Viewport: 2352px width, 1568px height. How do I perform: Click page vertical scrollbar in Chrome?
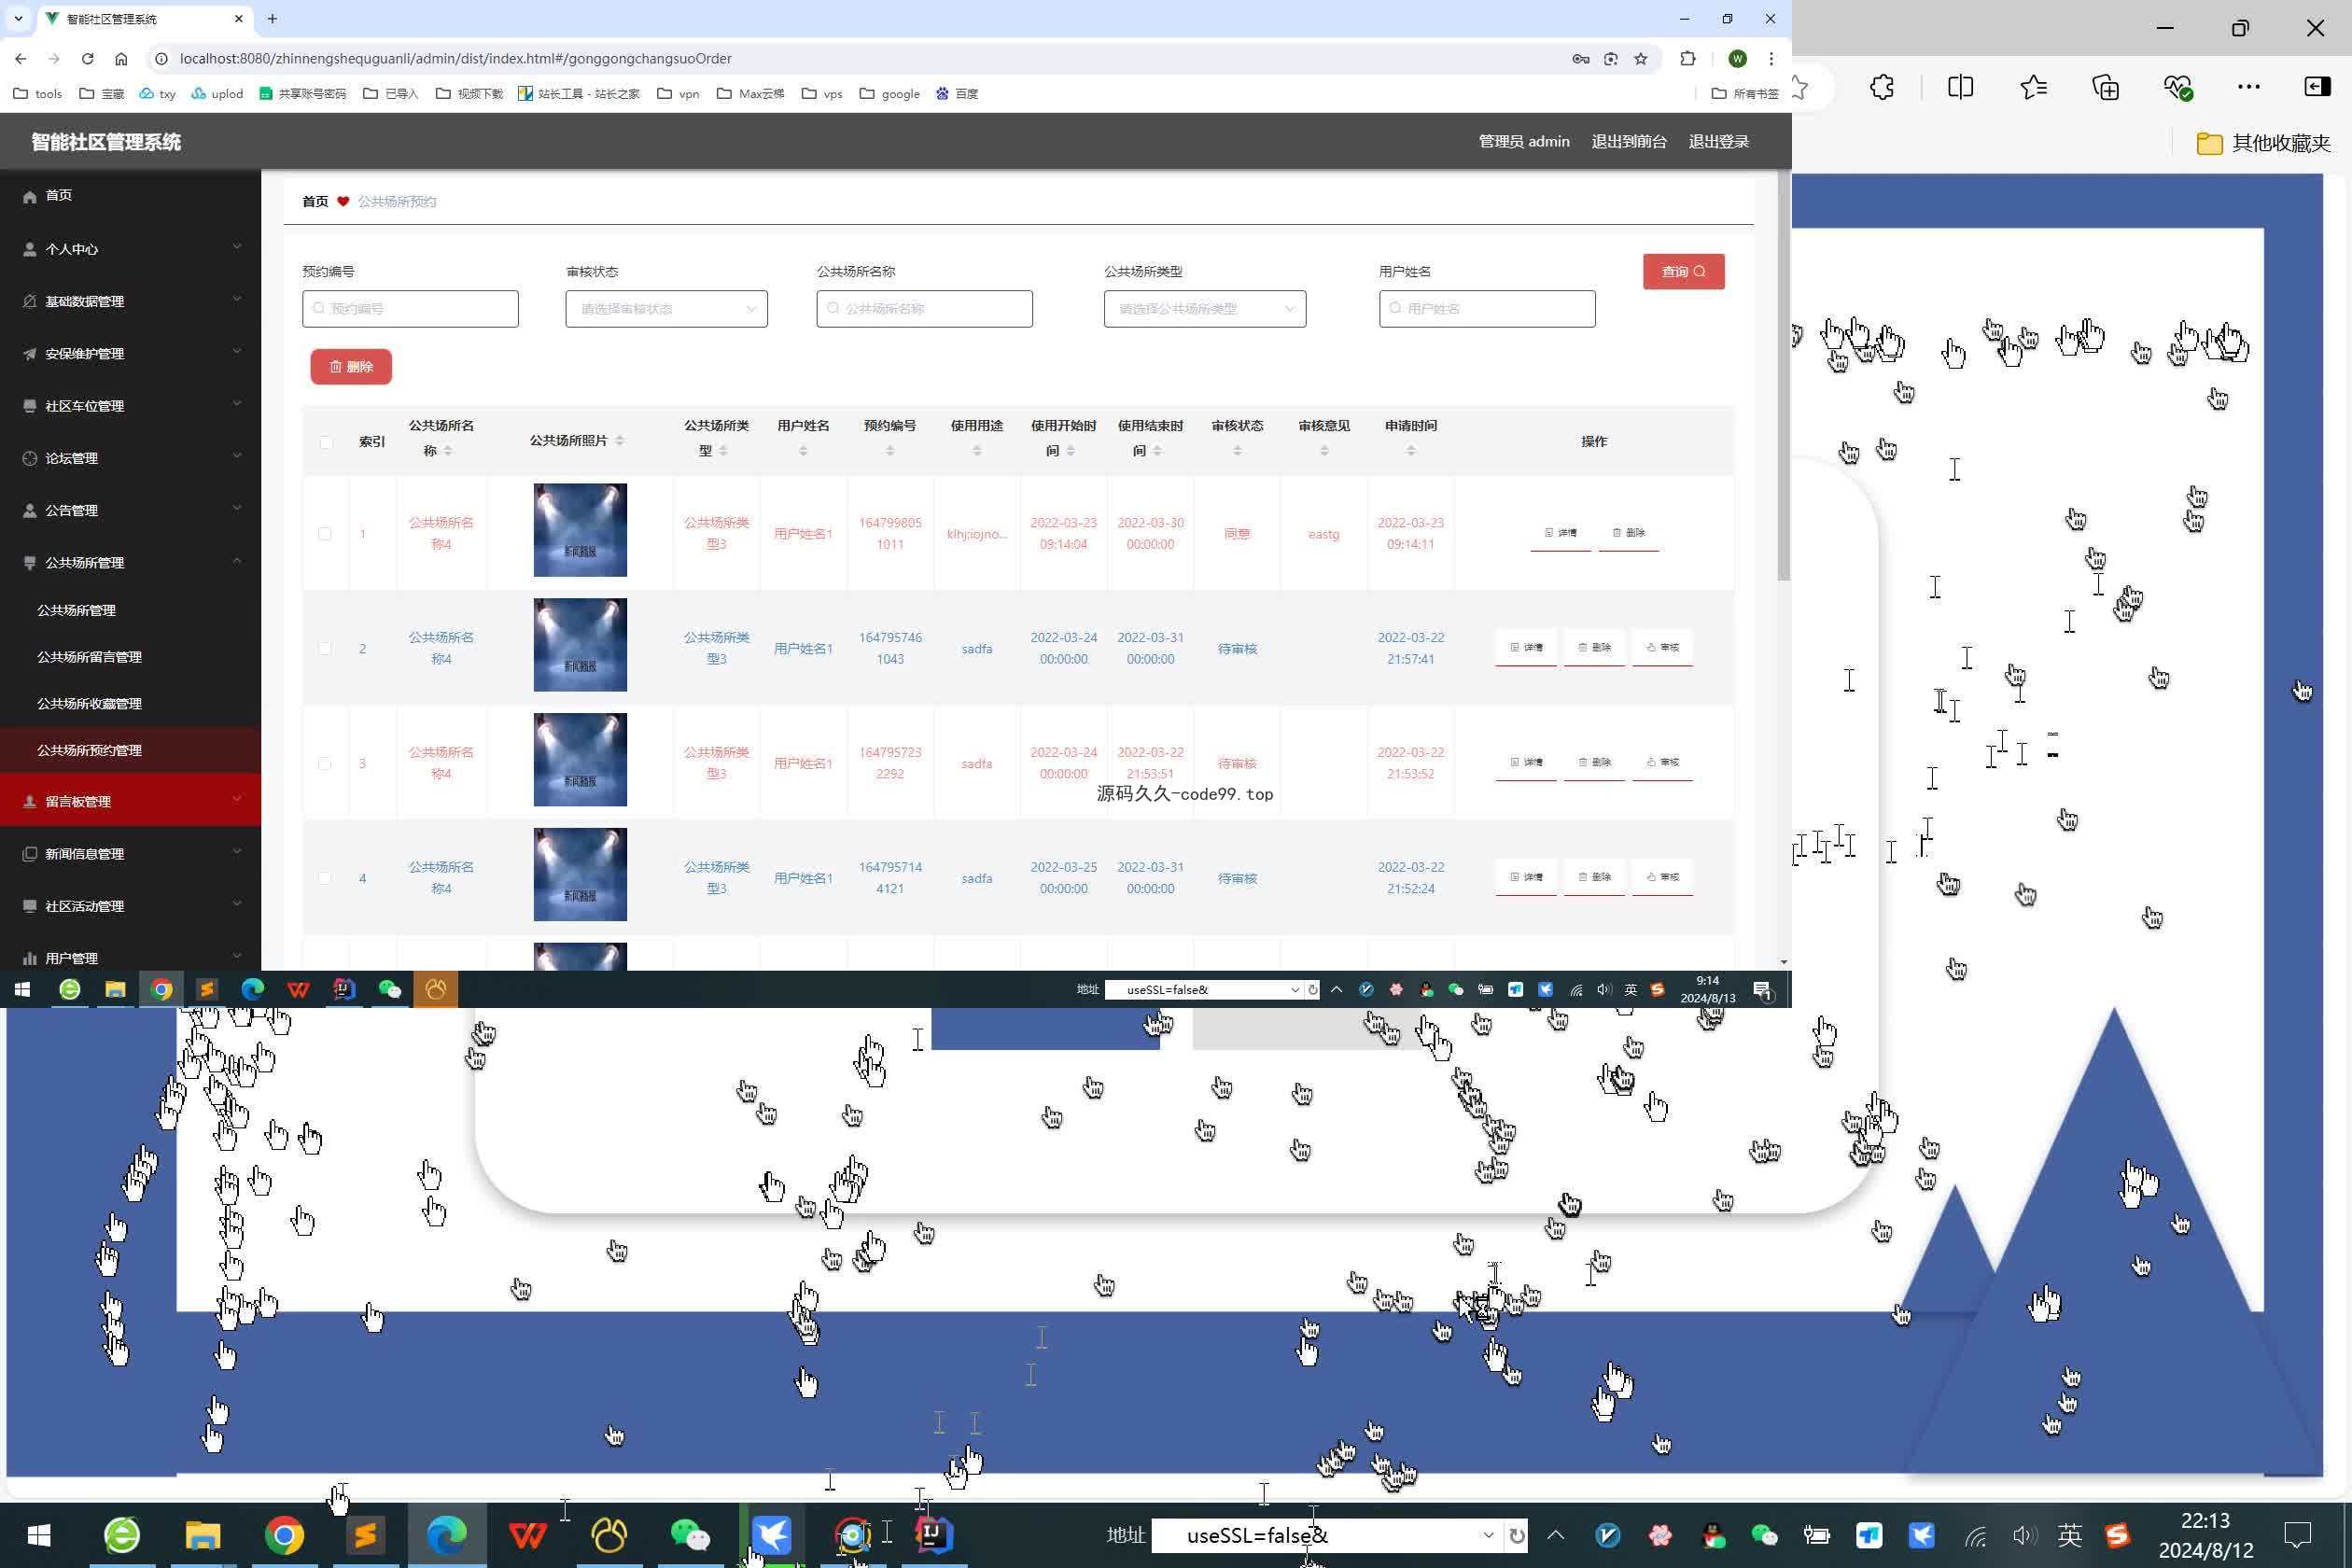tap(1783, 375)
